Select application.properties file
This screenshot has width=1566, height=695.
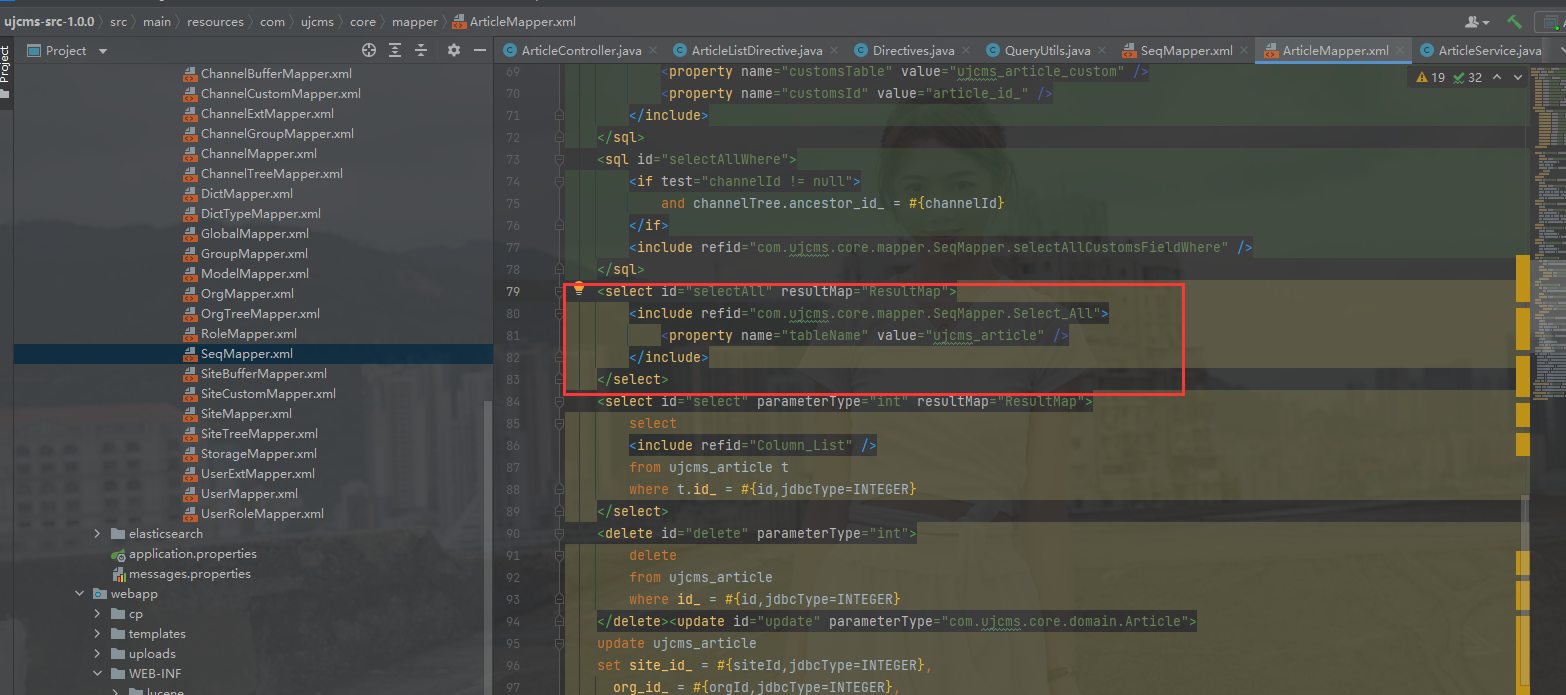[x=192, y=554]
